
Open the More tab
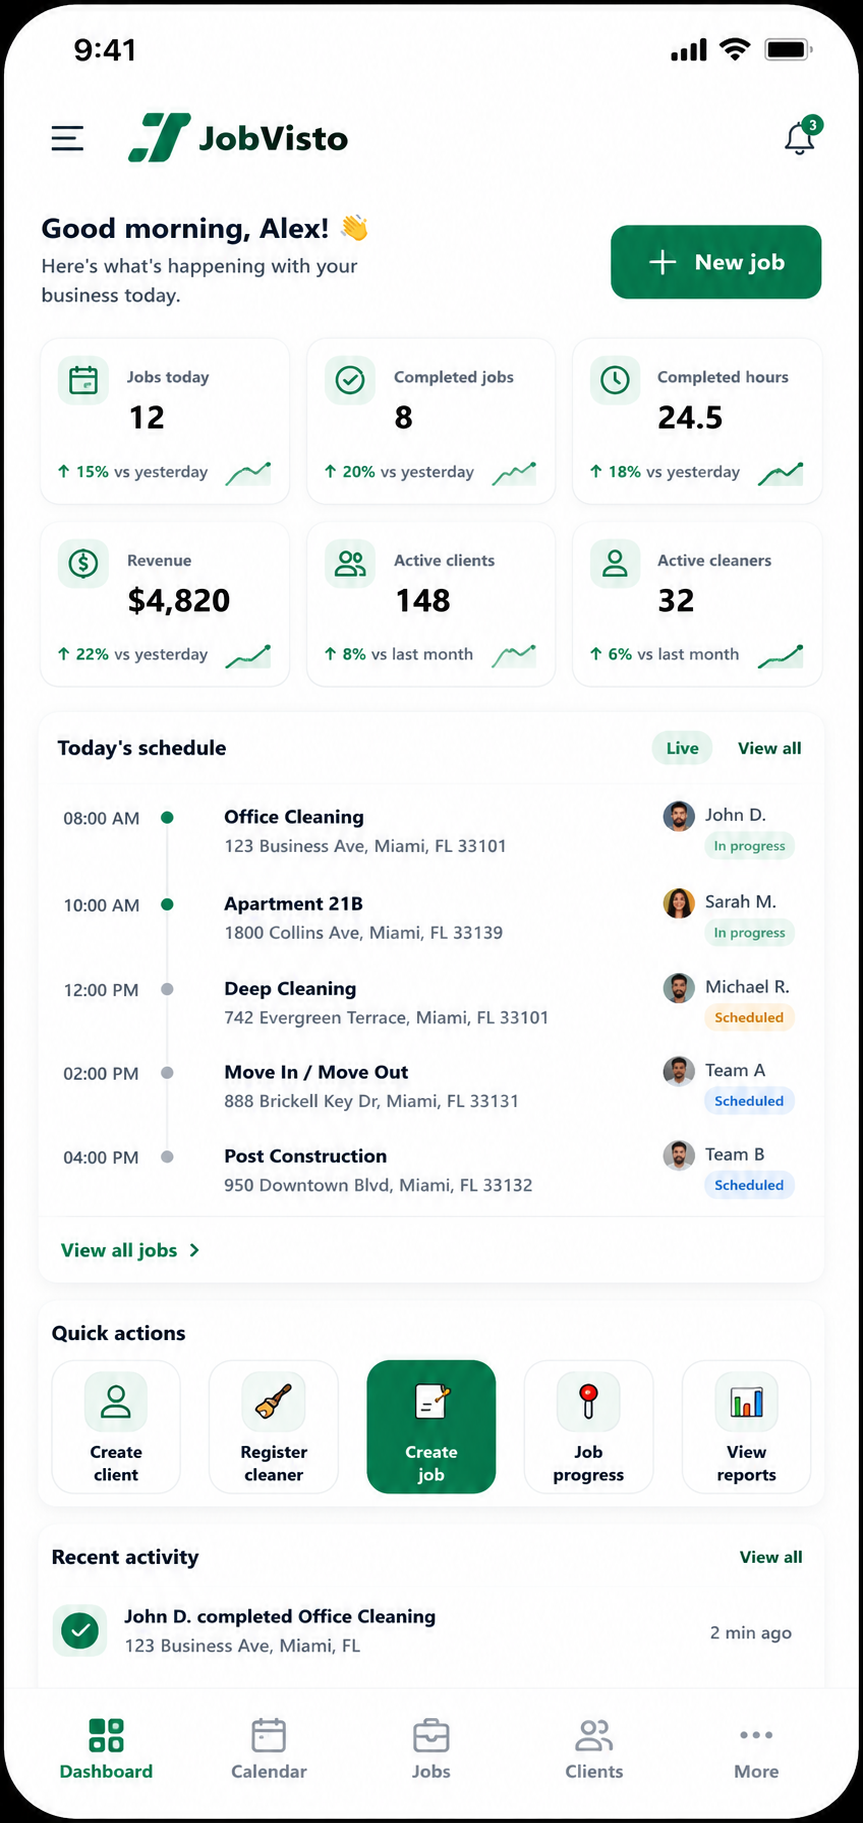(x=756, y=1749)
